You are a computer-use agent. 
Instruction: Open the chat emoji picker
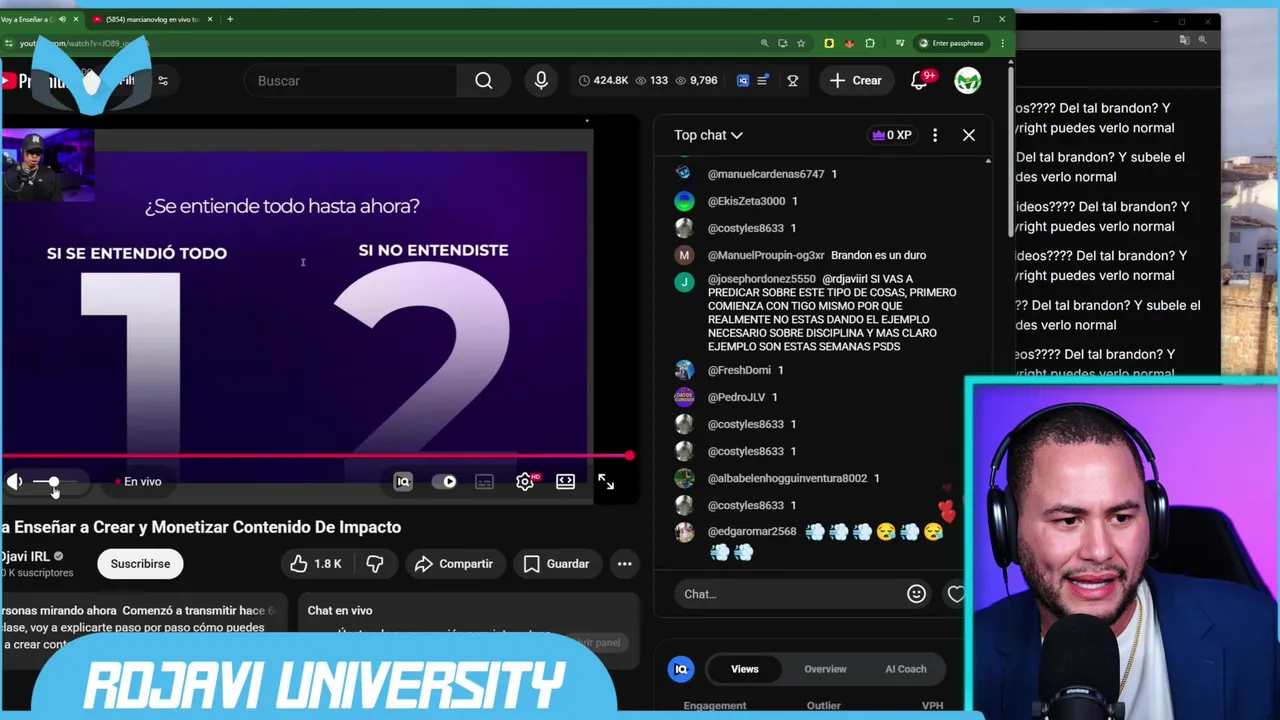pyautogui.click(x=916, y=594)
